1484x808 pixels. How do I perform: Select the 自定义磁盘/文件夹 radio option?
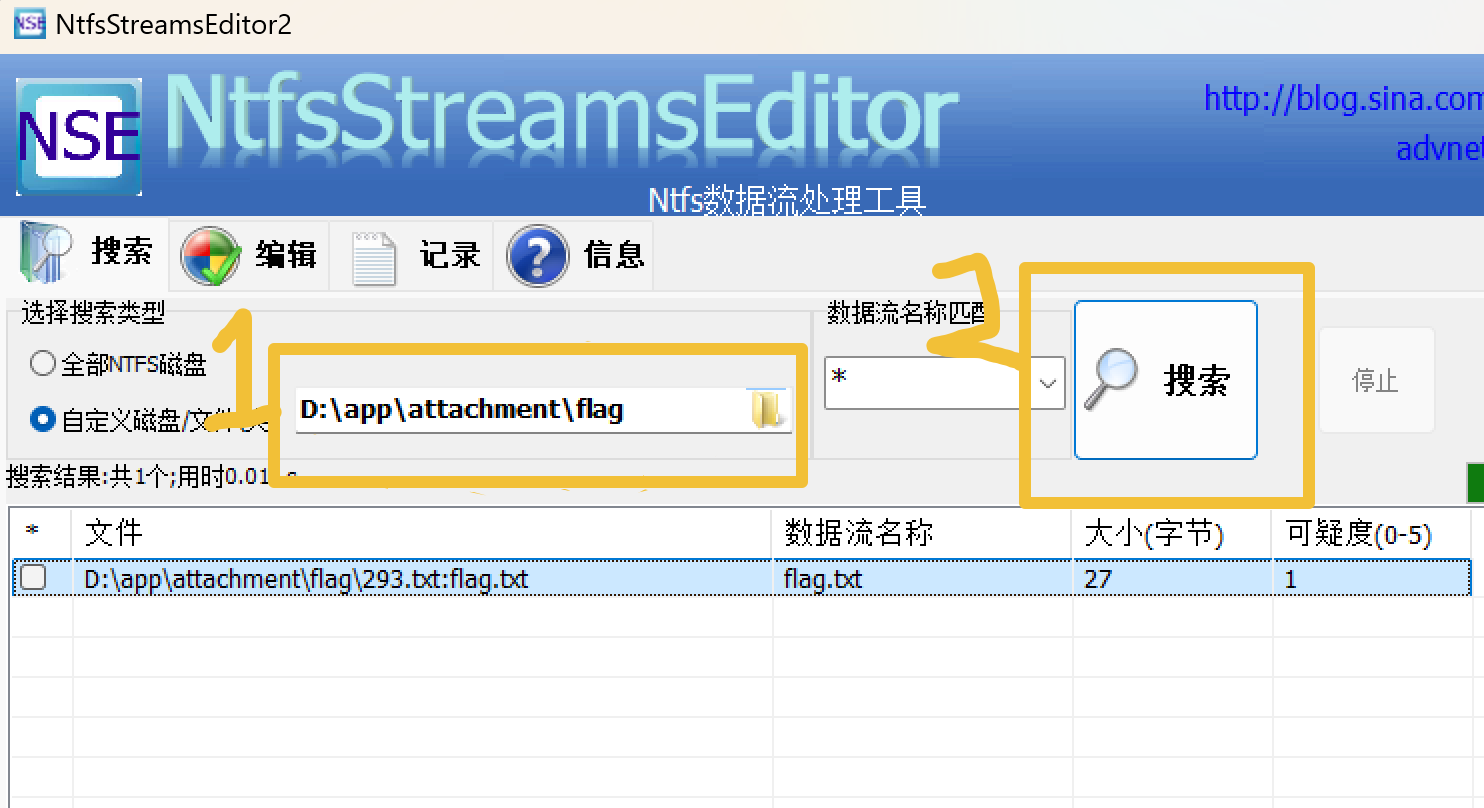click(x=150, y=420)
